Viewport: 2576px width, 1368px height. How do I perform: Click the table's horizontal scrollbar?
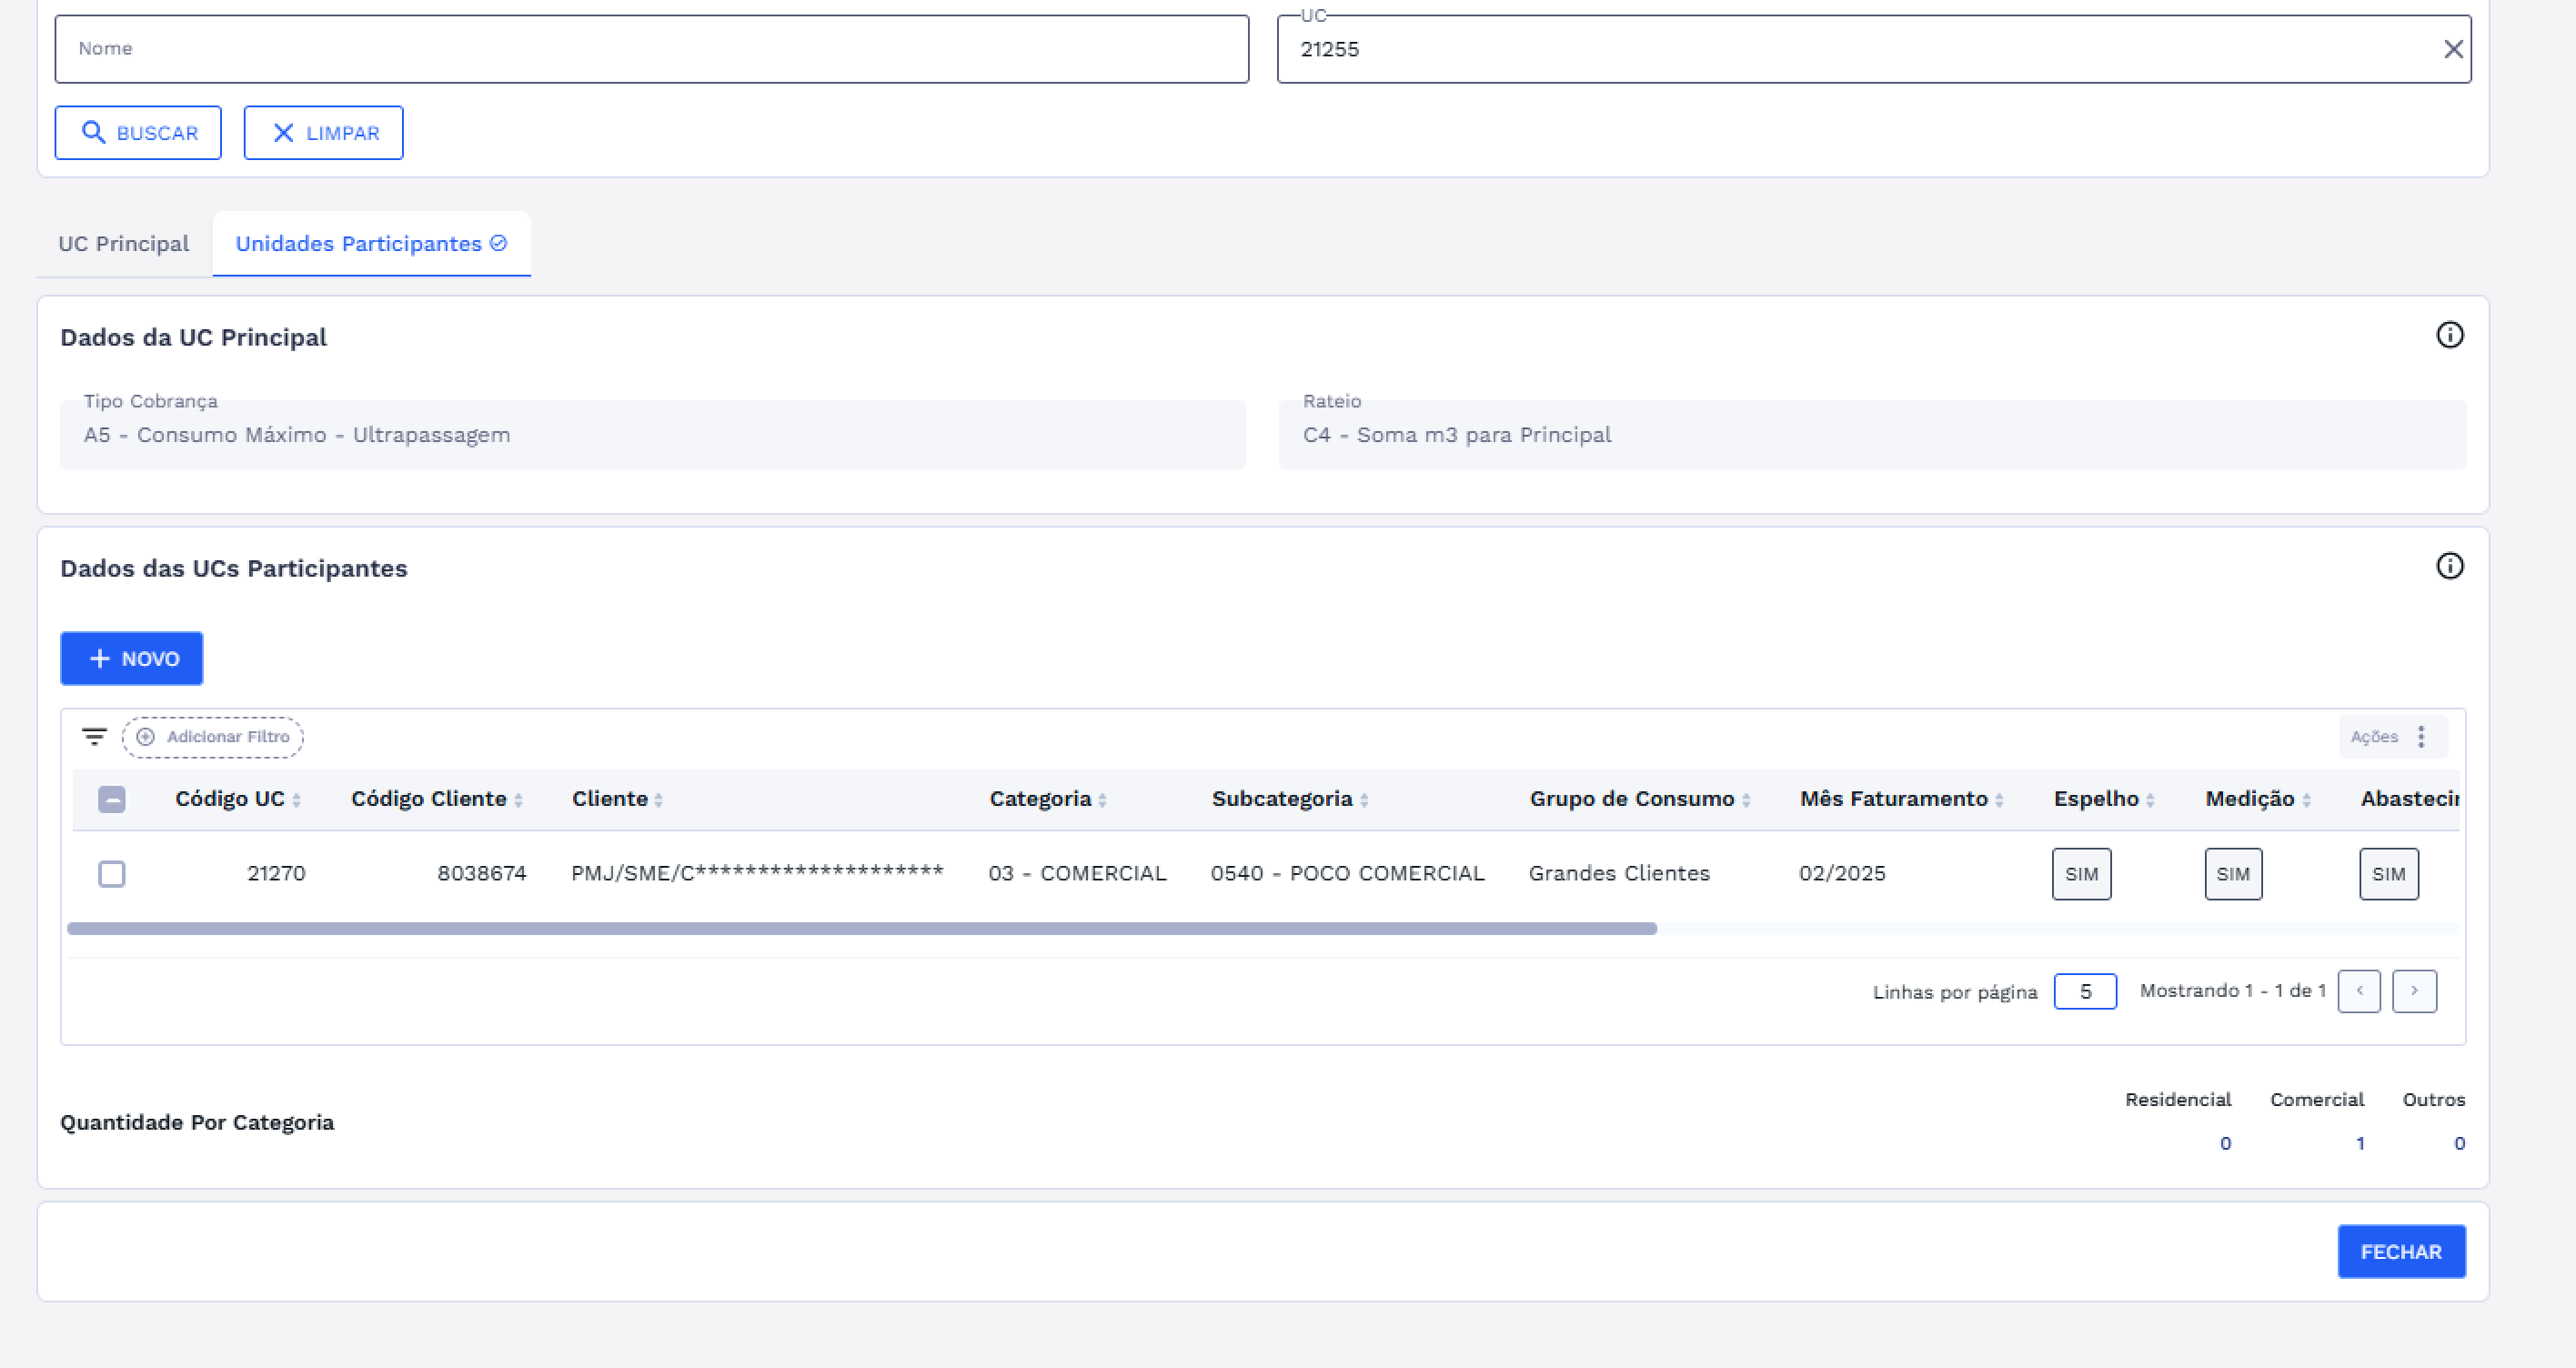[860, 929]
